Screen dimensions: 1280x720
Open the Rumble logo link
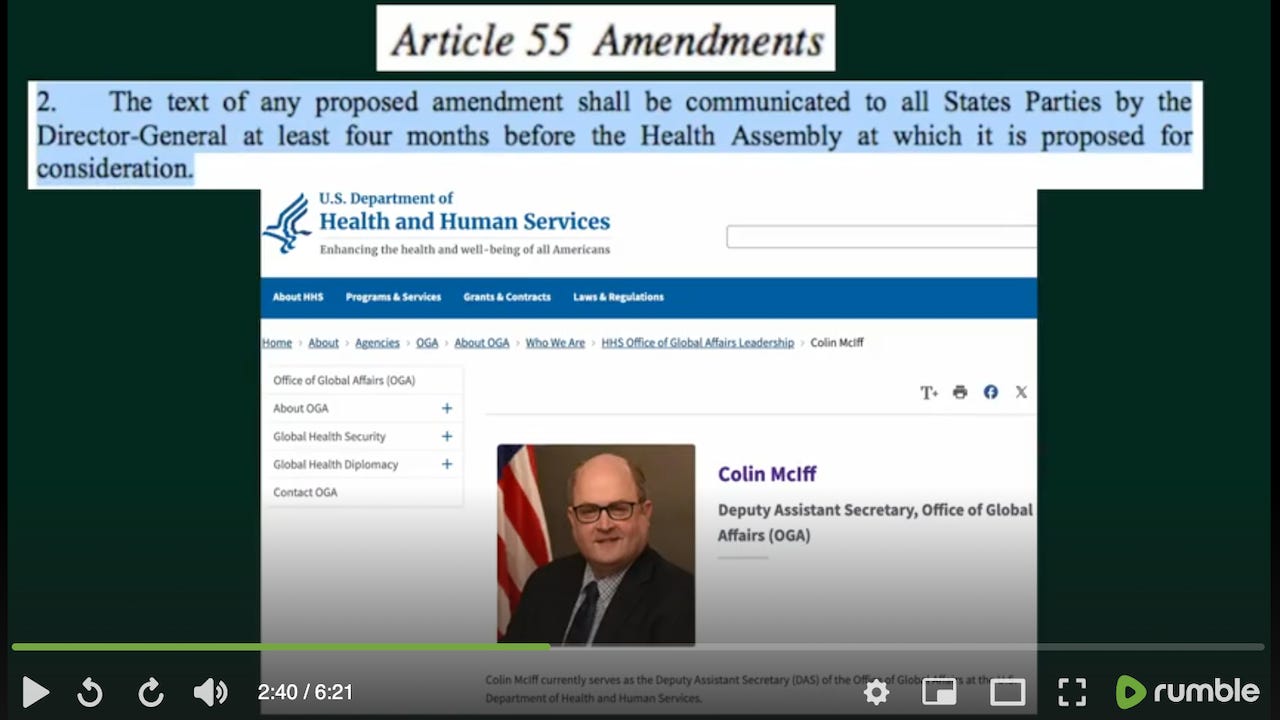tap(1187, 691)
